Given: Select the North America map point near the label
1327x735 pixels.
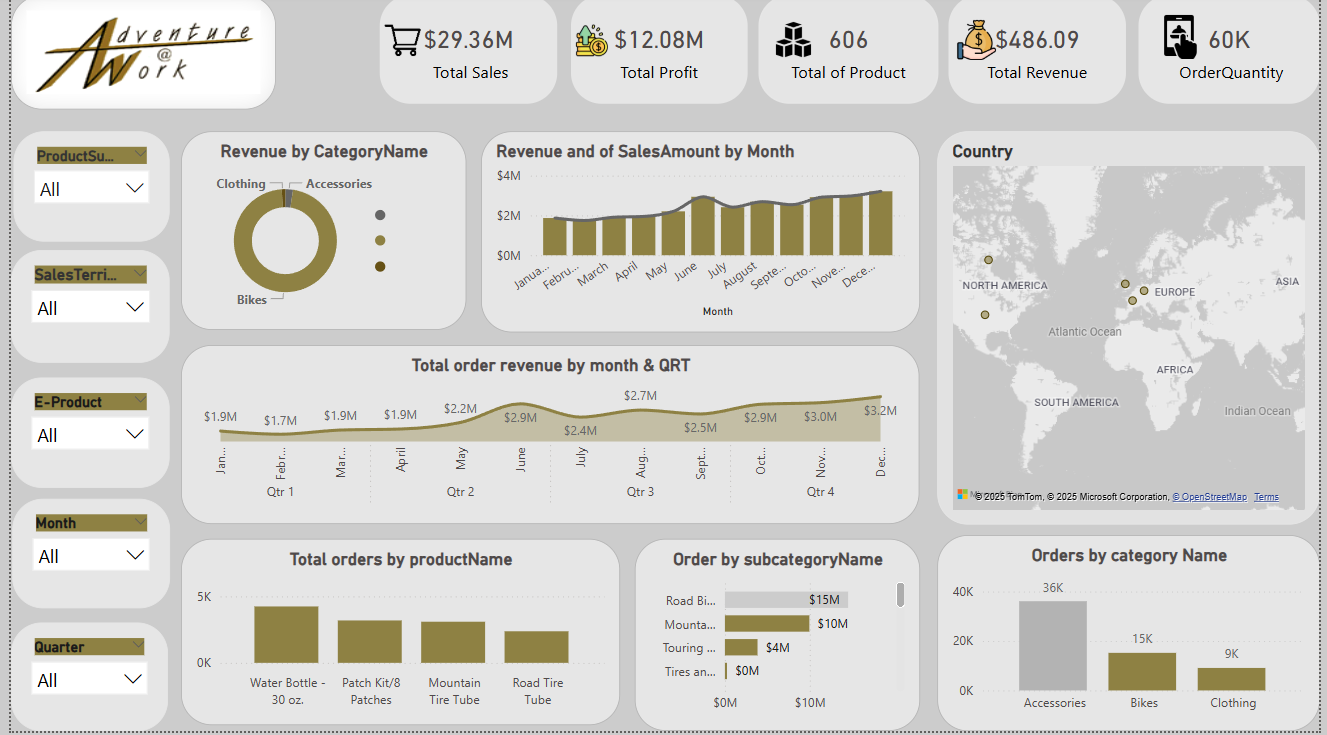Looking at the screenshot, I should tap(988, 260).
